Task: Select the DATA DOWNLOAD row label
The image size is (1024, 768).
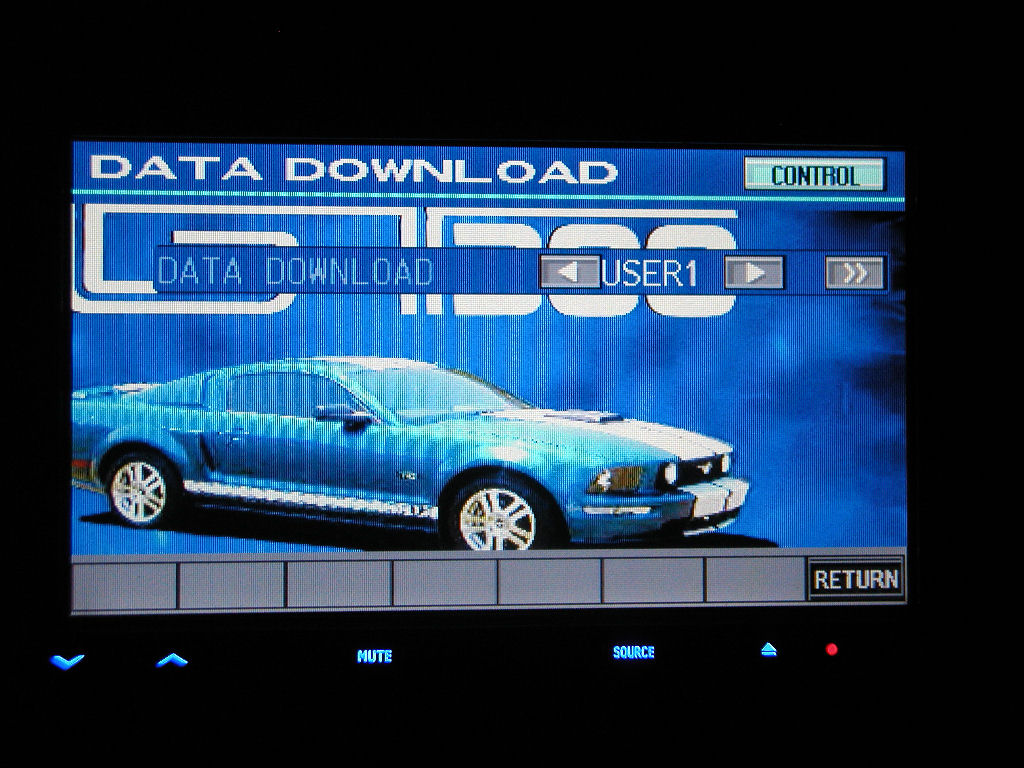Action: click(295, 272)
